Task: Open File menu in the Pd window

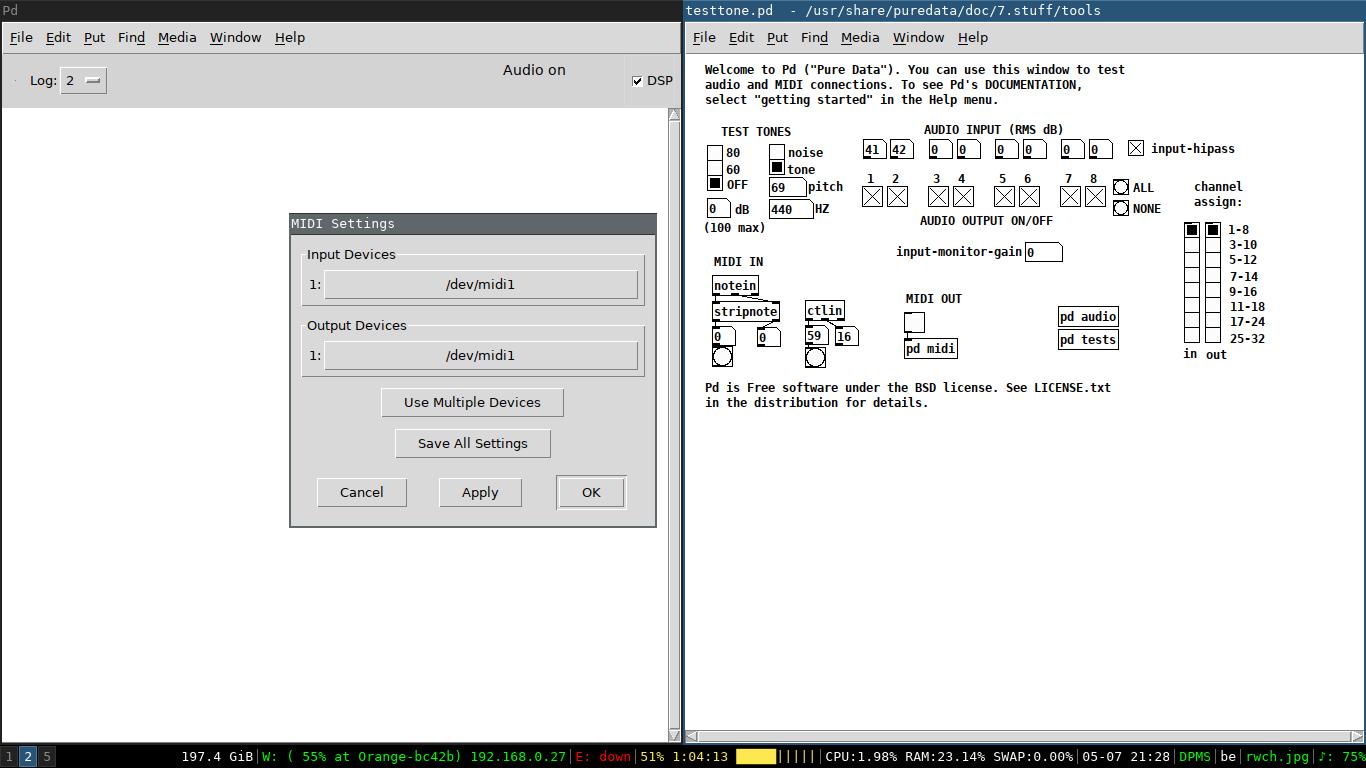Action: pos(21,37)
